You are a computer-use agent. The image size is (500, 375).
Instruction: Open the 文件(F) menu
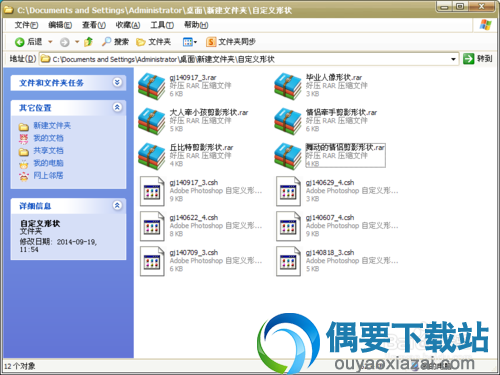(x=27, y=25)
